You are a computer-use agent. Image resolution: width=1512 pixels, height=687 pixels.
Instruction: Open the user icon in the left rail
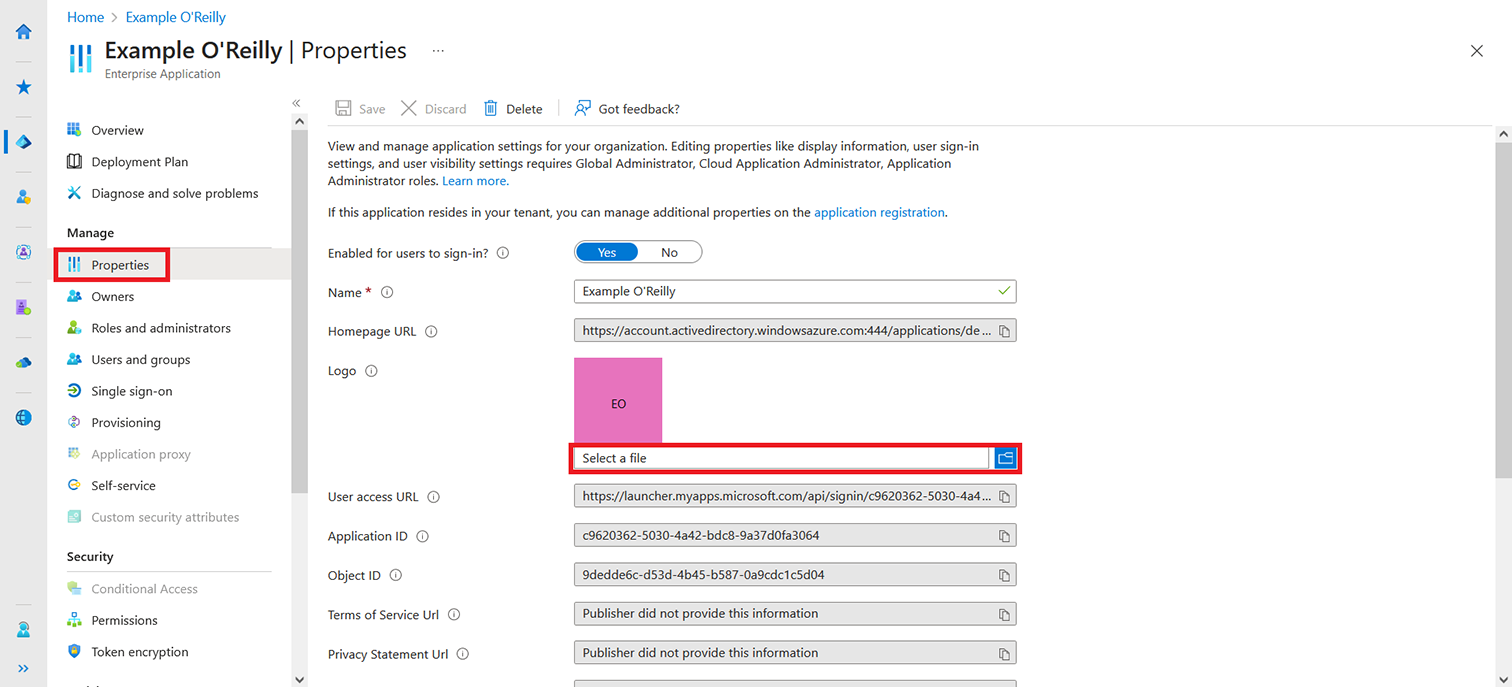[23, 197]
